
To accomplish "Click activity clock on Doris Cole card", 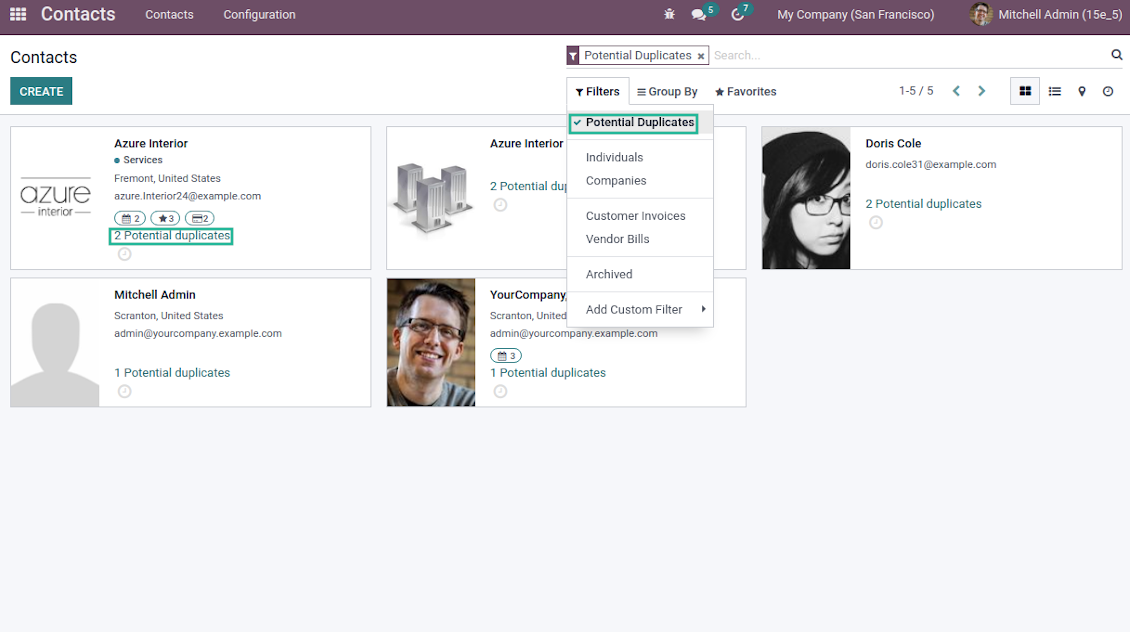I will pos(876,223).
